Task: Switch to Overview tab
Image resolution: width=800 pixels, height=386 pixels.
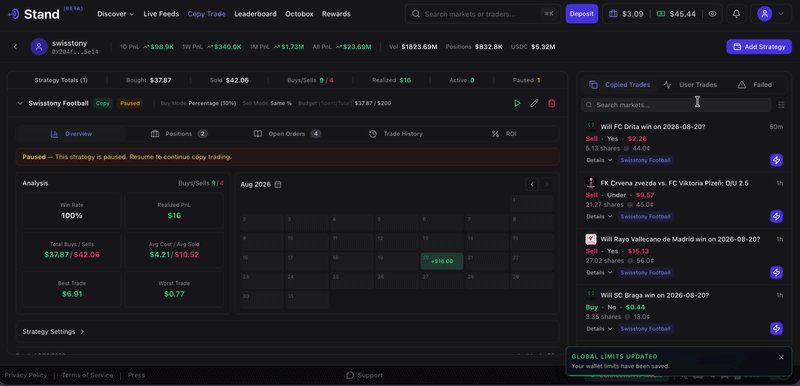Action: pyautogui.click(x=71, y=134)
